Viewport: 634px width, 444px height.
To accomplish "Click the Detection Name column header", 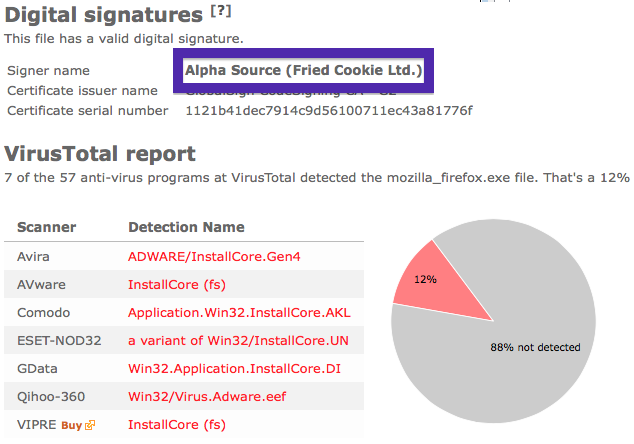I will (x=186, y=227).
